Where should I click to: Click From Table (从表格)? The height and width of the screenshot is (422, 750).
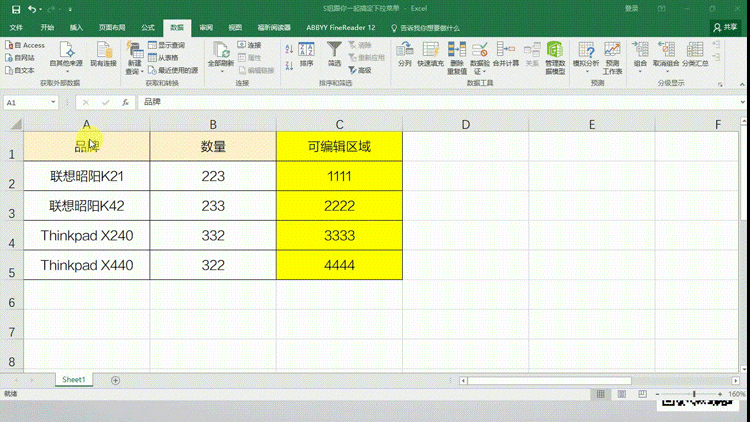pos(163,57)
